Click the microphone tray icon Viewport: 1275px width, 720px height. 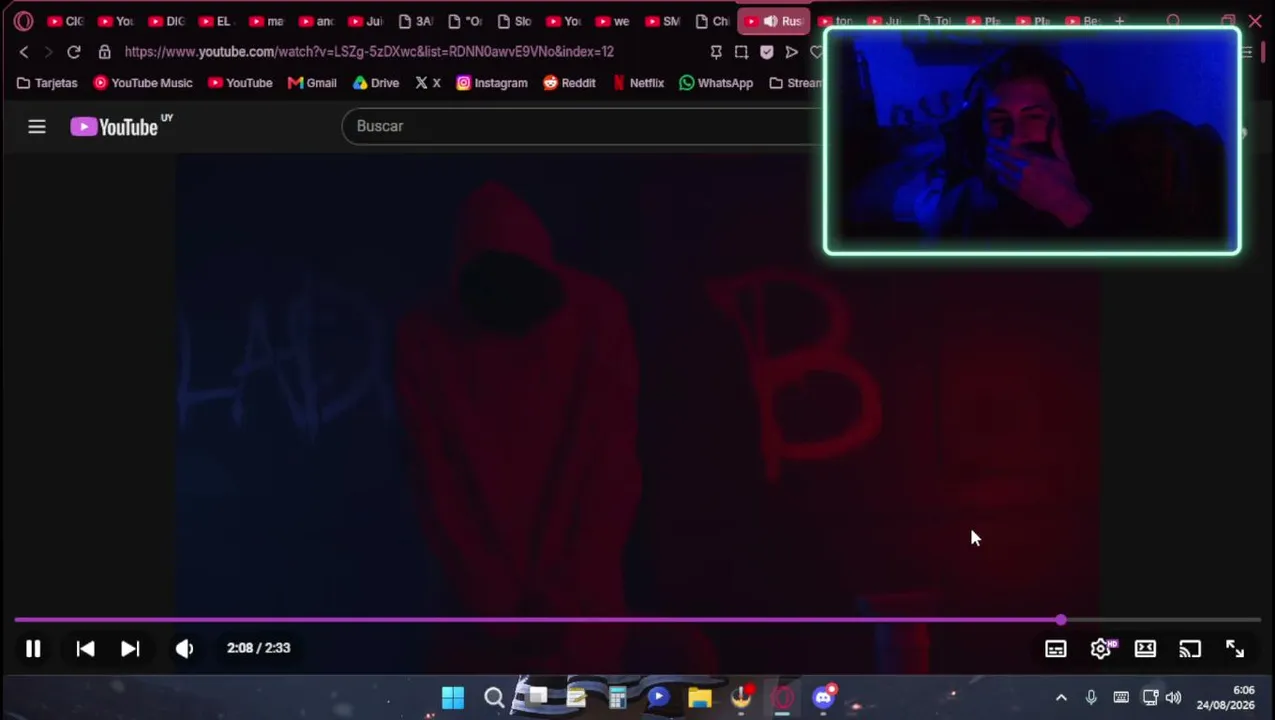(x=1091, y=698)
